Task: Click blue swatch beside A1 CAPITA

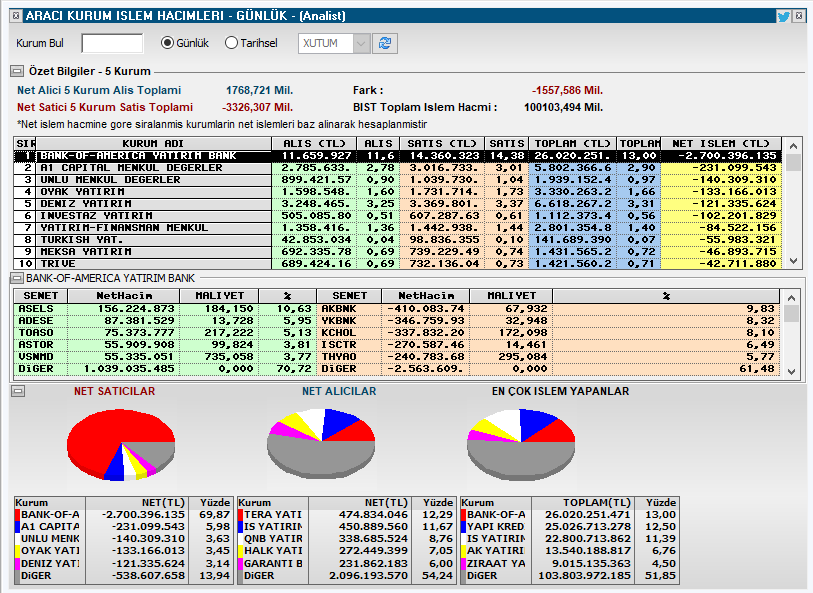Action: [x=17, y=527]
